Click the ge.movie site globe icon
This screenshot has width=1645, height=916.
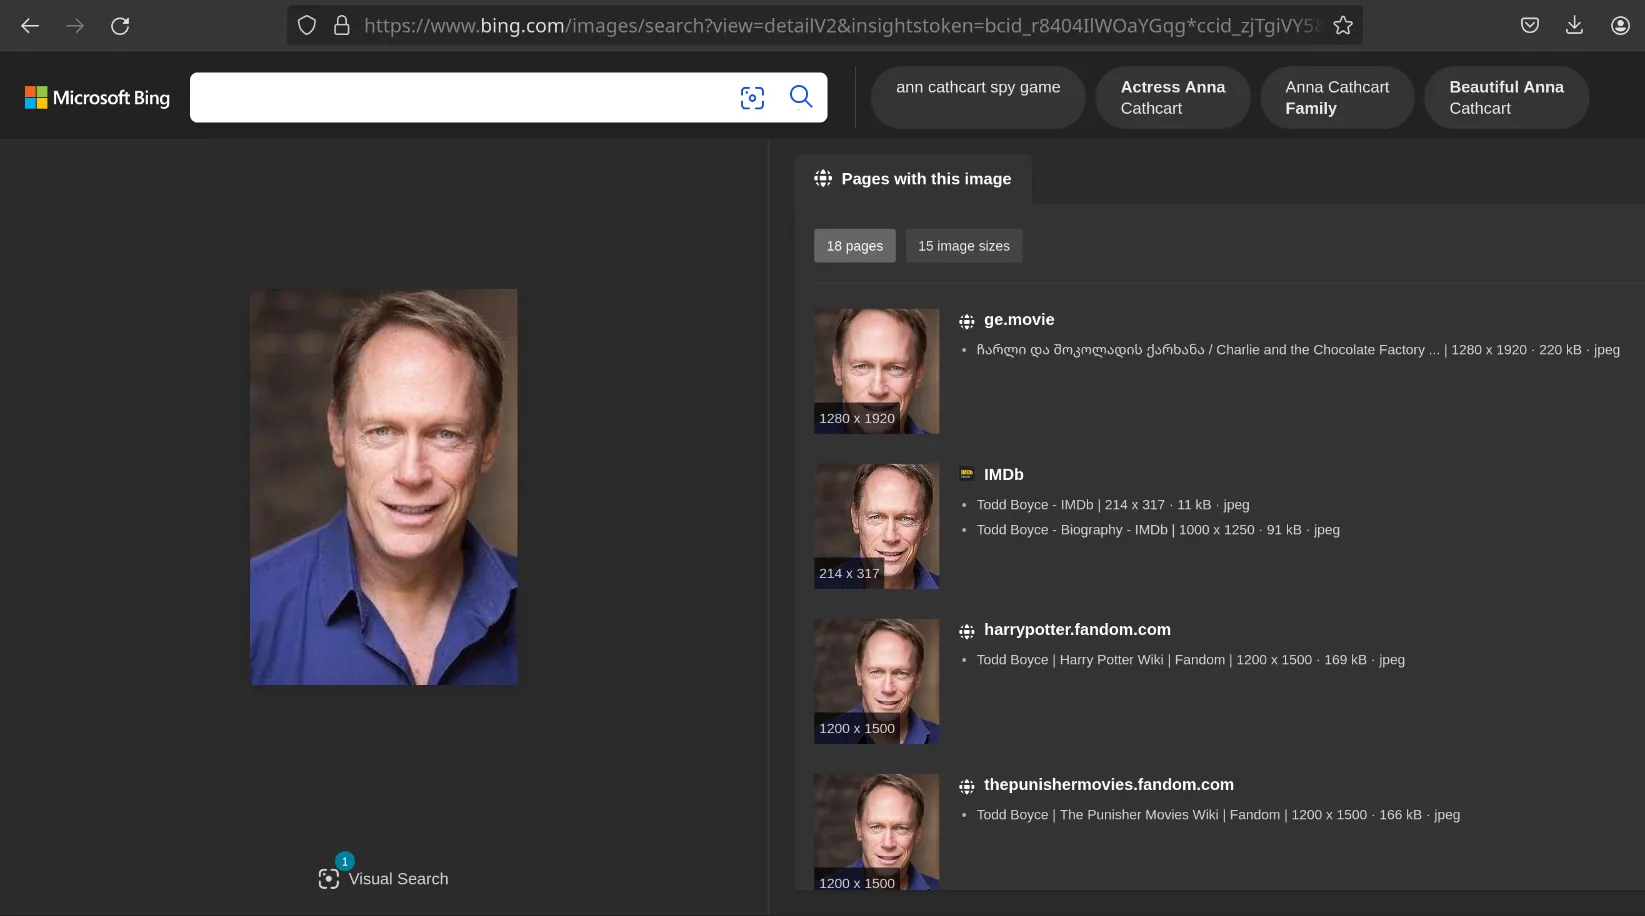point(967,321)
